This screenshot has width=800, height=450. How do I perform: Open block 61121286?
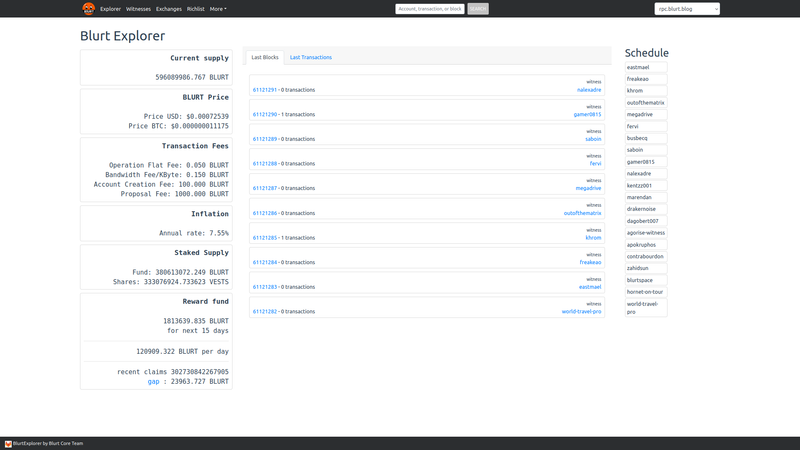click(x=265, y=213)
